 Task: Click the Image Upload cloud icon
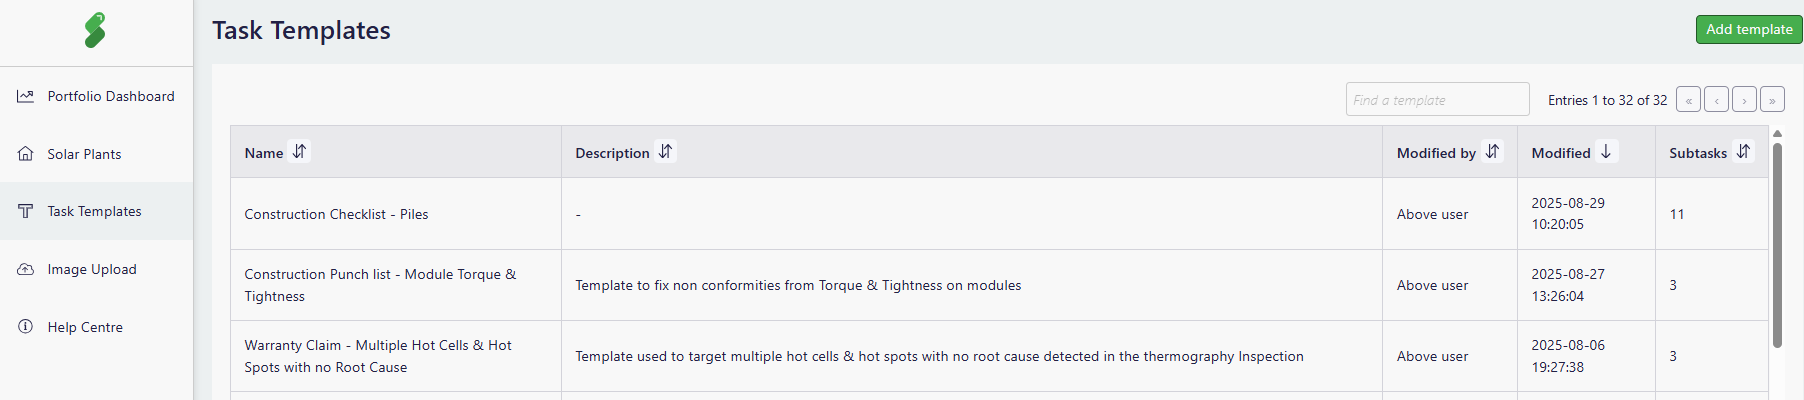(x=26, y=269)
